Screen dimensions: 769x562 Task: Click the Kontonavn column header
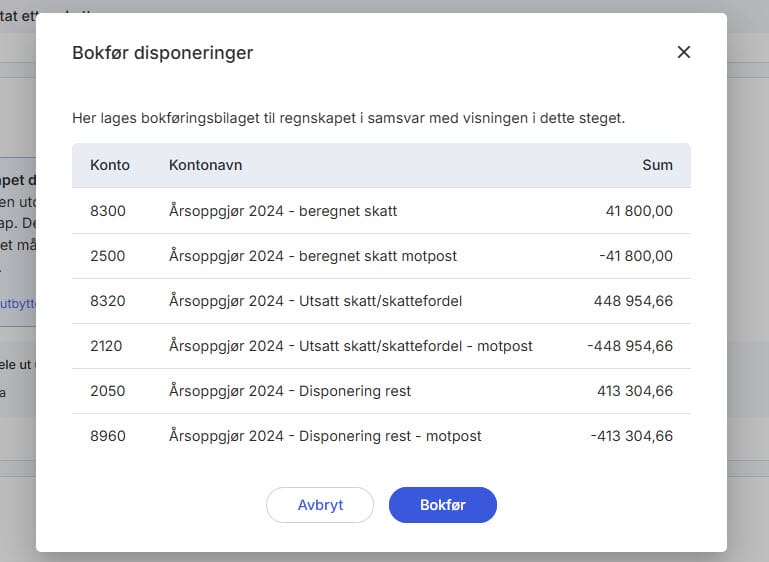click(205, 165)
